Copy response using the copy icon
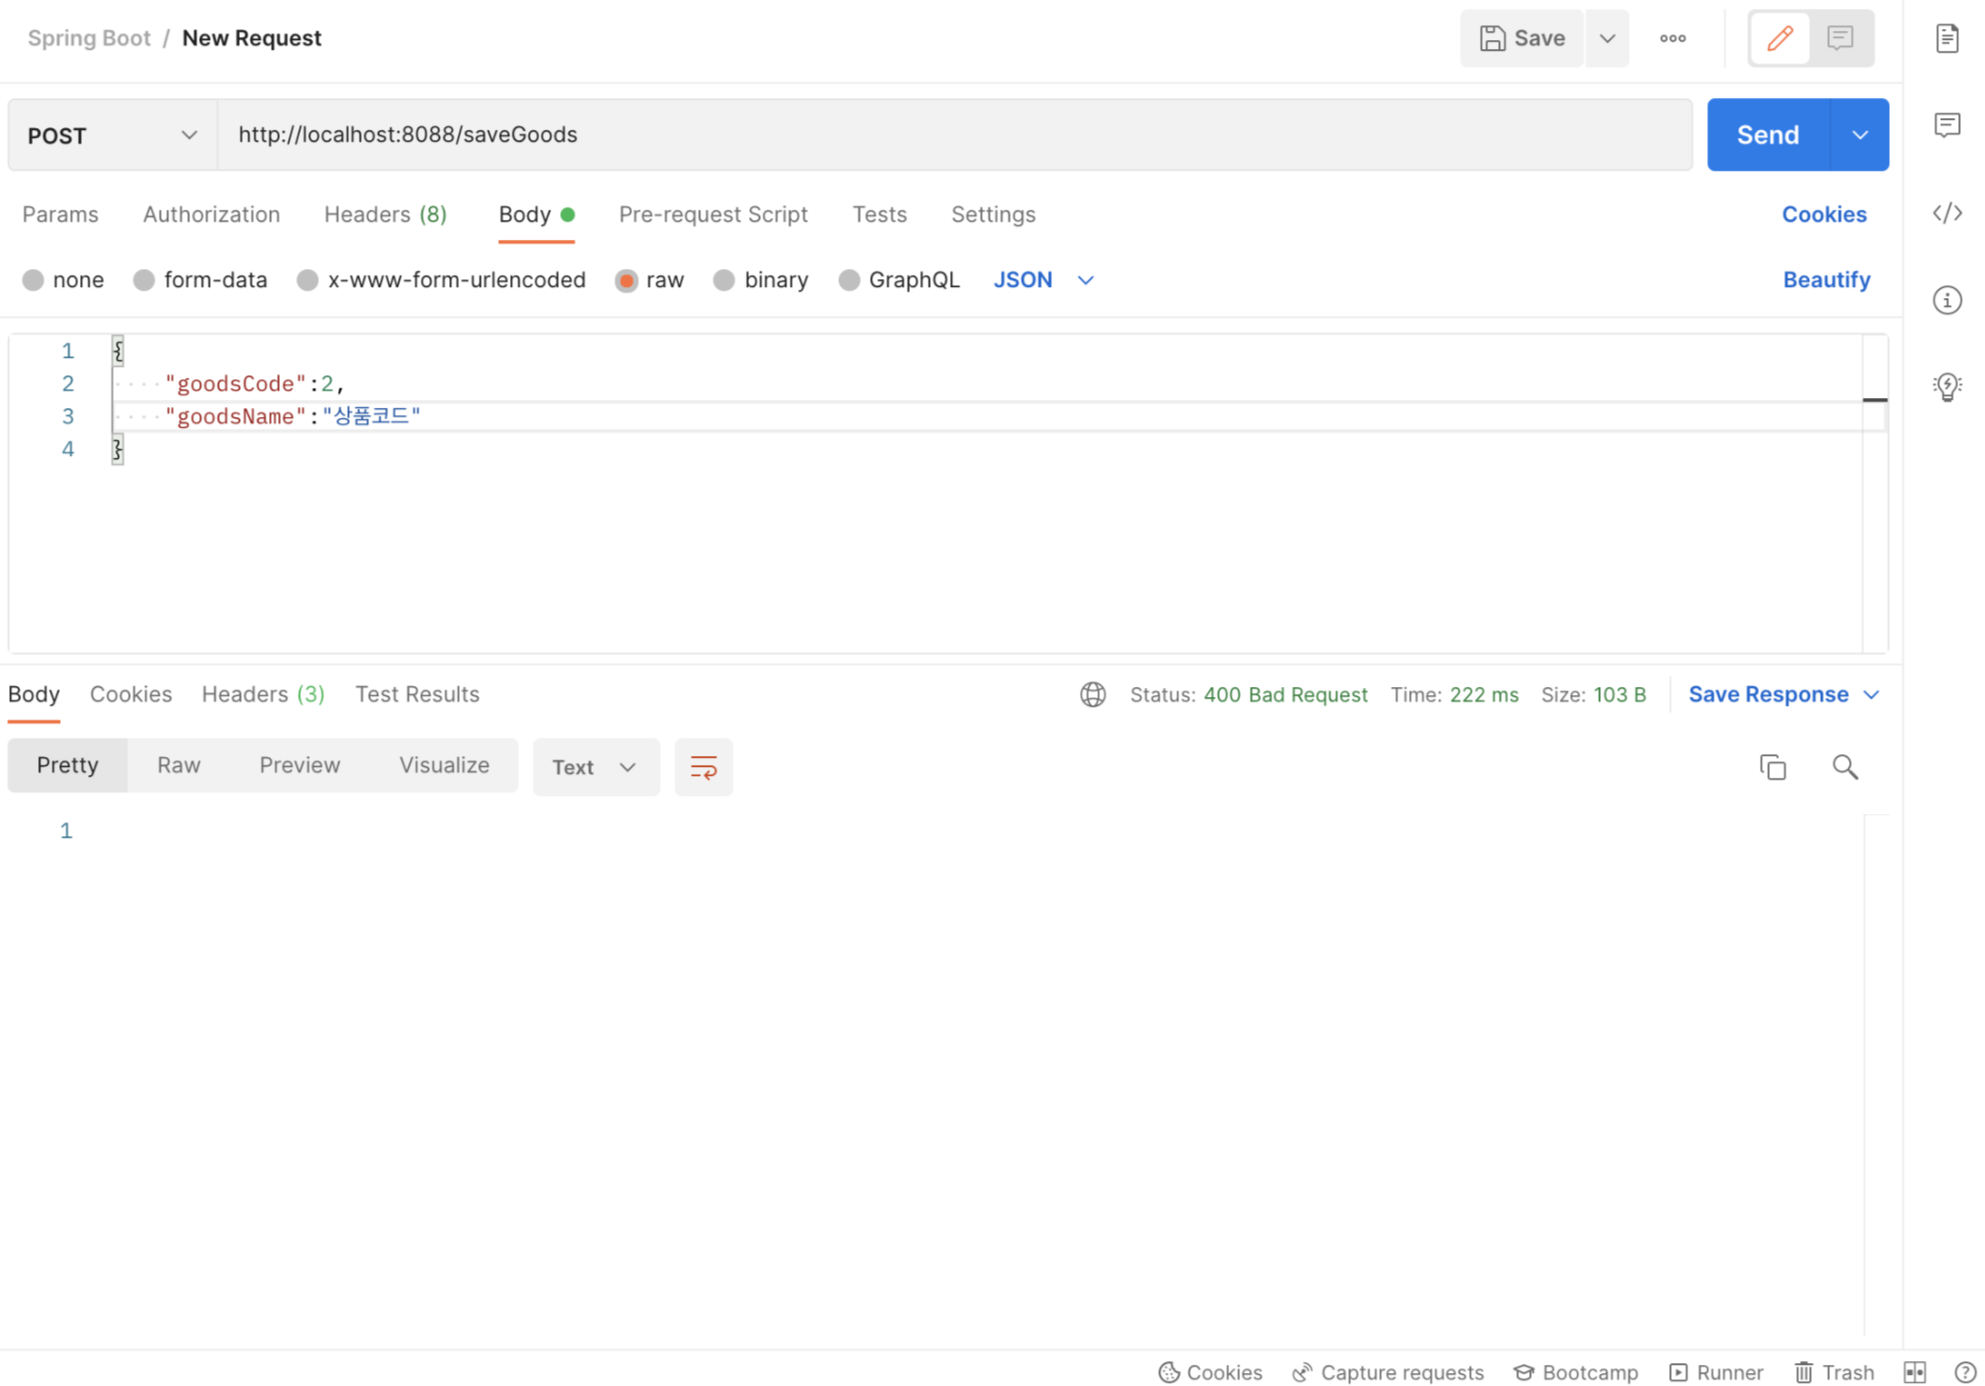 1772,767
